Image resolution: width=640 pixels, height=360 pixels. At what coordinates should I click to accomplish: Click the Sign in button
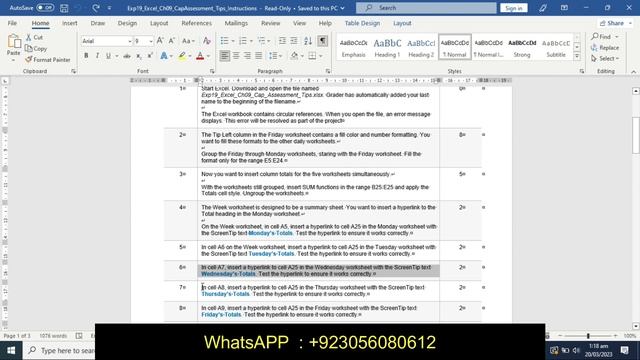coord(513,8)
